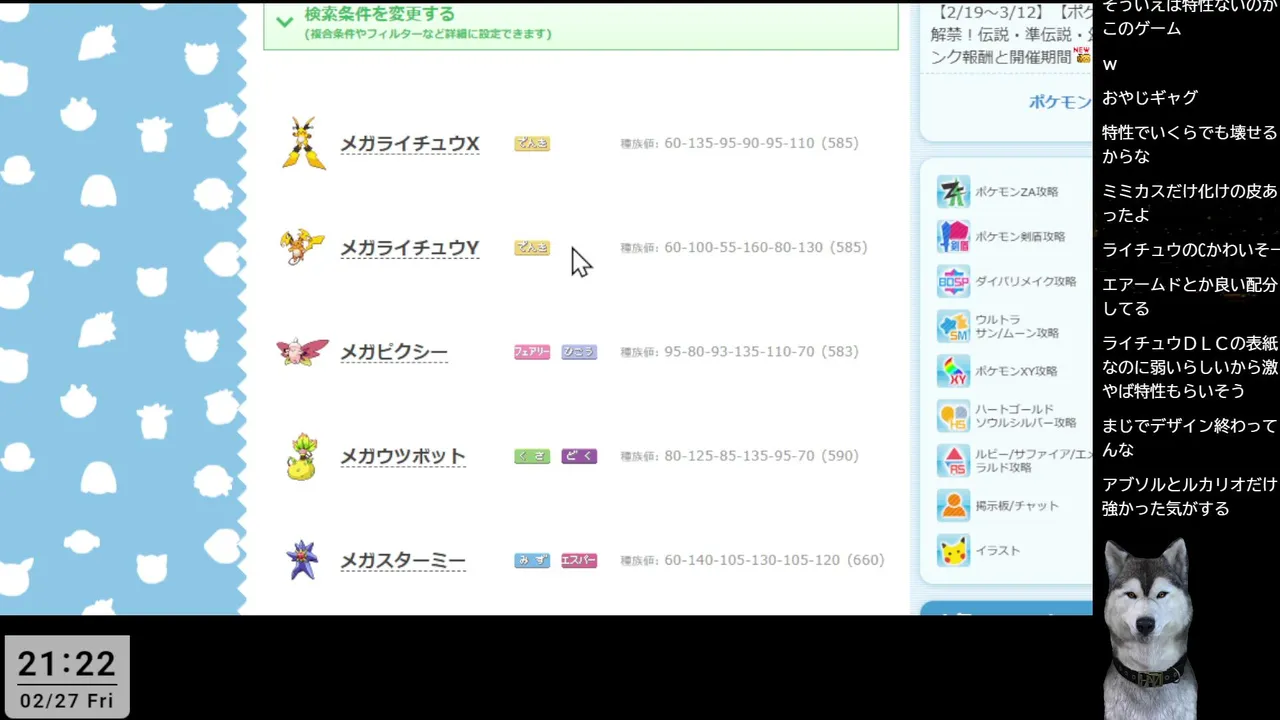This screenshot has width=1280, height=720.
Task: Open ポケモン剣盾攻略 sidebar link
Action: click(x=1020, y=236)
